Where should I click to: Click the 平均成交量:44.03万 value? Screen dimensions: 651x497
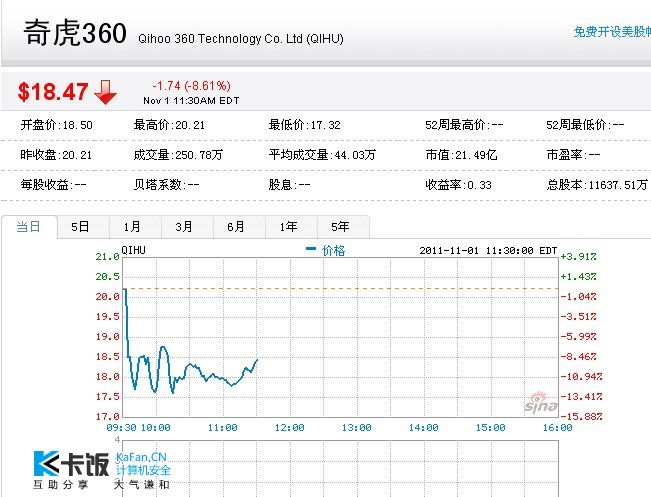322,155
